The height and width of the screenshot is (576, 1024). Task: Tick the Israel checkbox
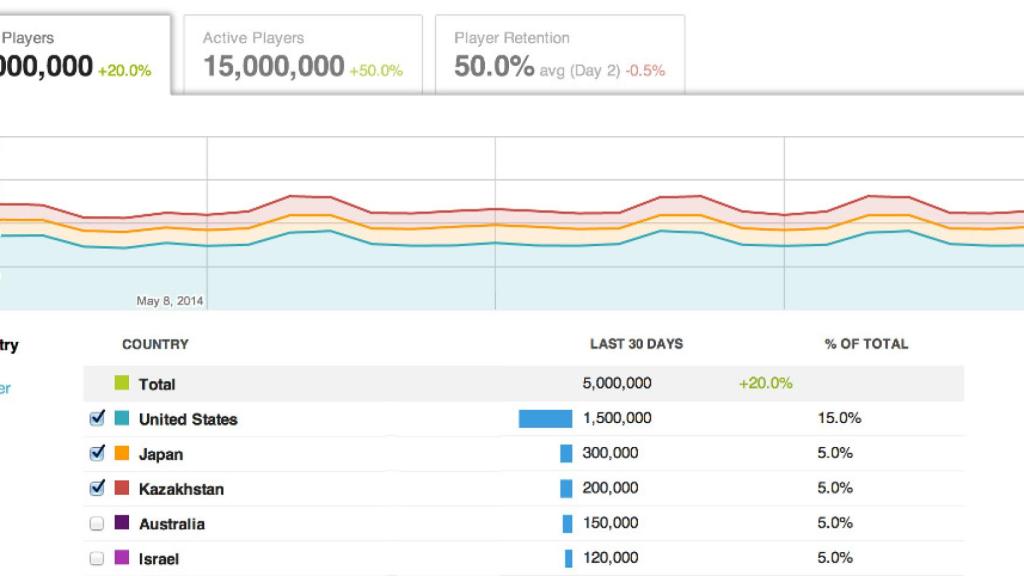(x=97, y=558)
